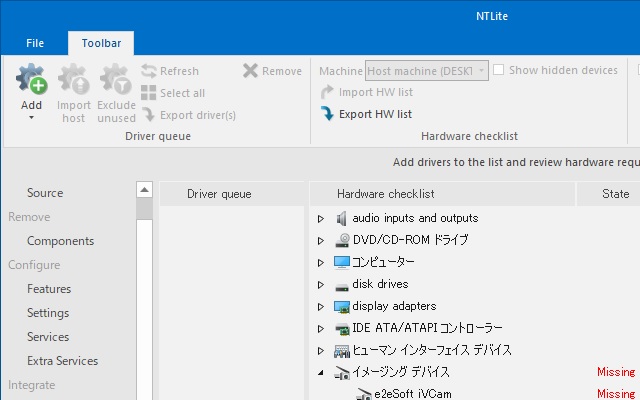Select the disk drives row text
The height and width of the screenshot is (400, 640).
click(380, 284)
